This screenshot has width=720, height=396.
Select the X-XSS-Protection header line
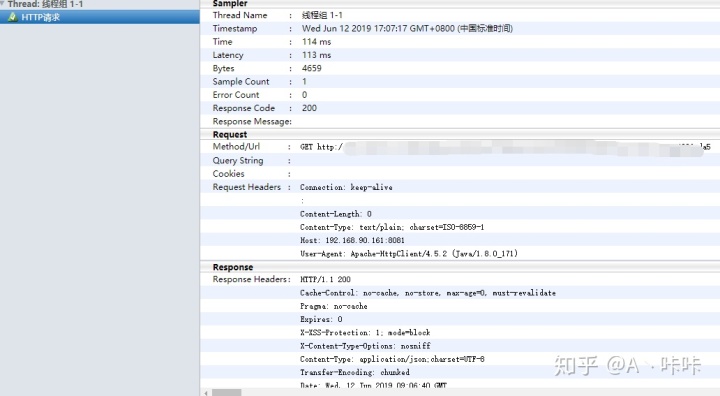tap(365, 333)
